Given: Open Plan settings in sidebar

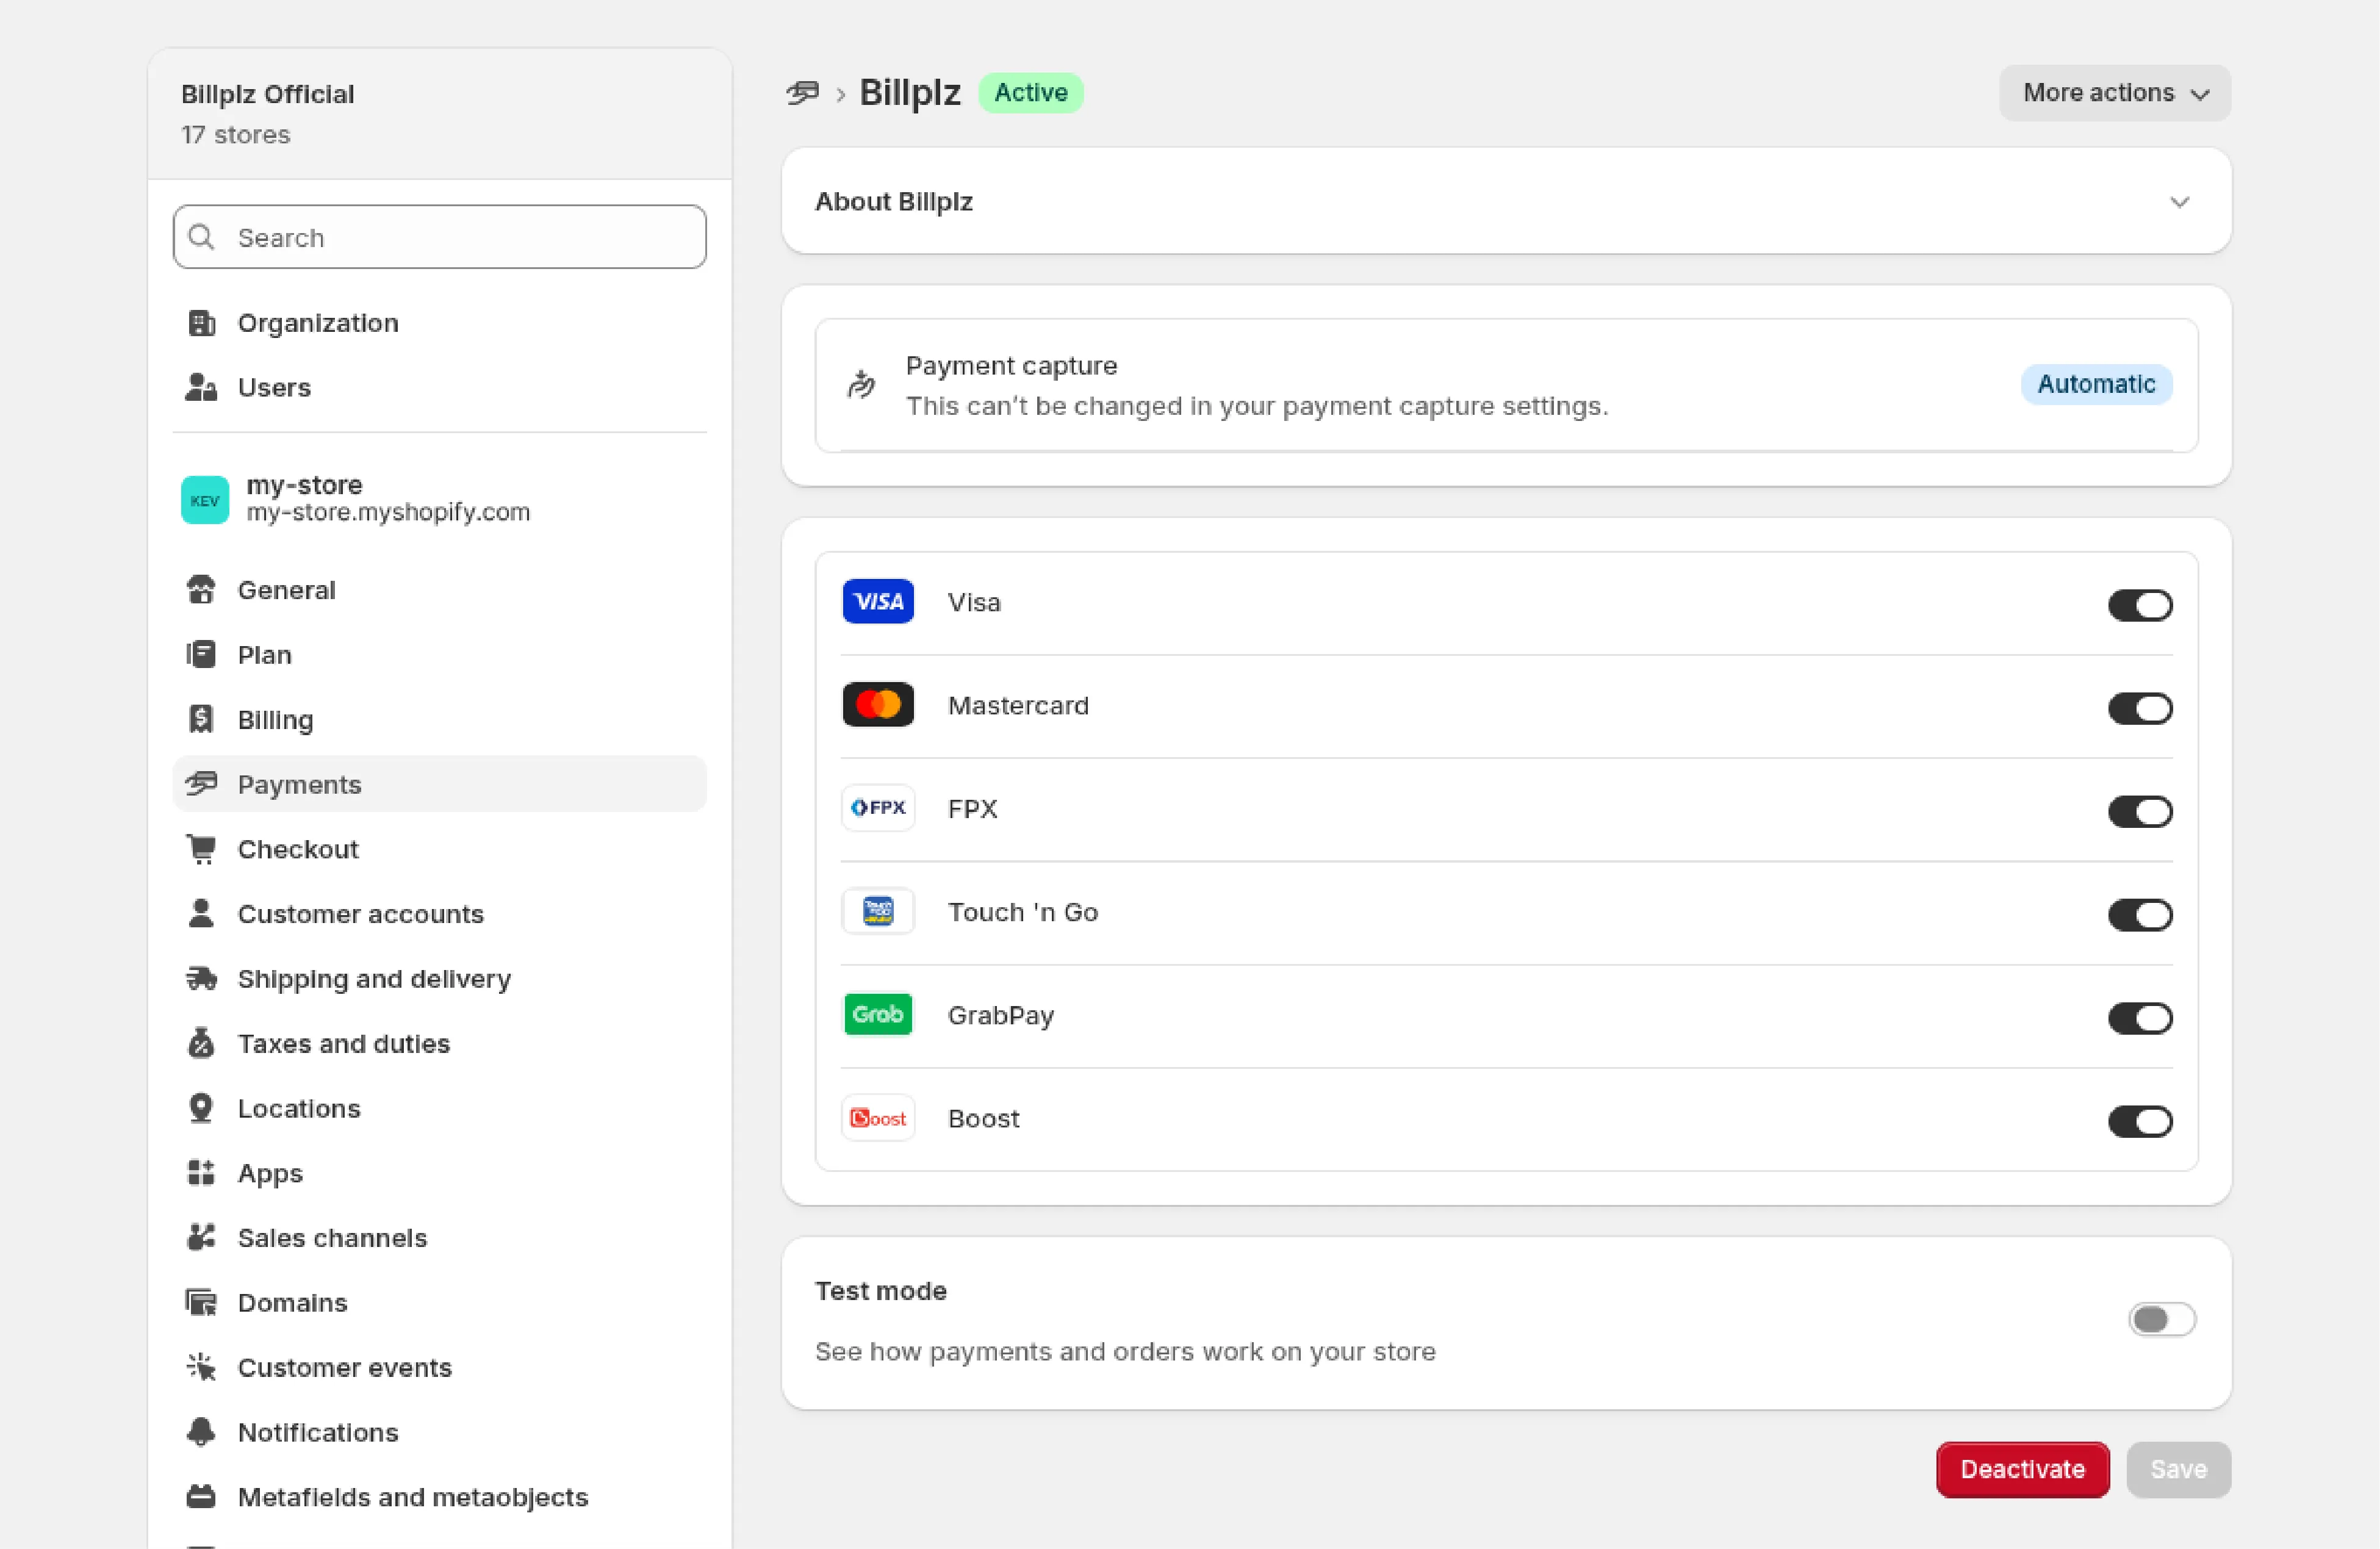Looking at the screenshot, I should click(x=440, y=654).
